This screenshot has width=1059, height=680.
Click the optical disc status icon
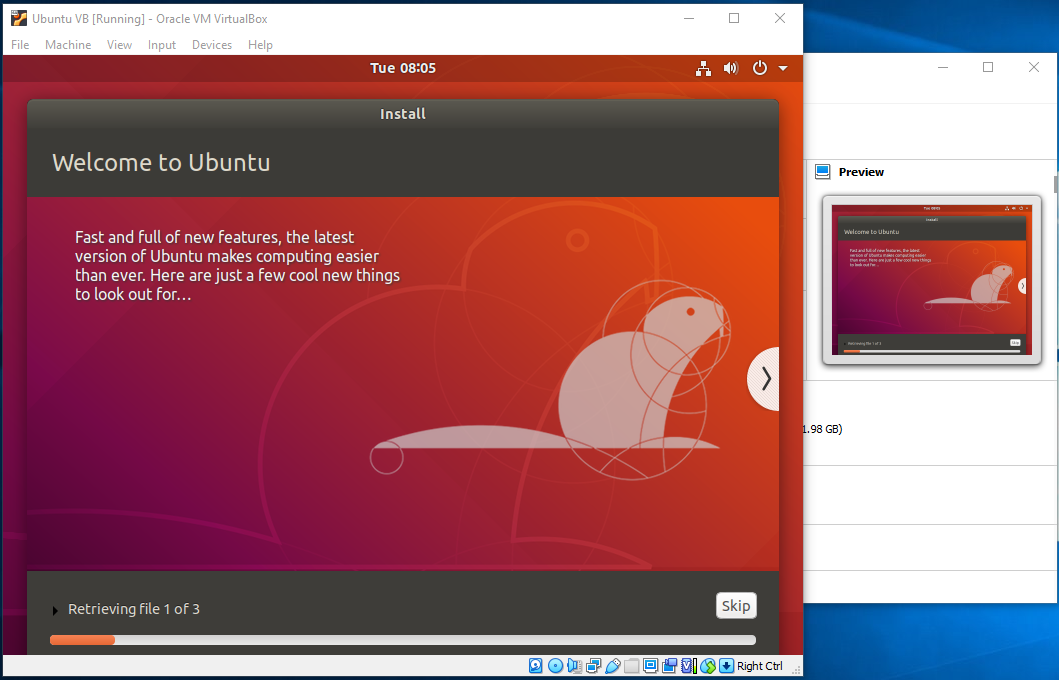(x=556, y=666)
